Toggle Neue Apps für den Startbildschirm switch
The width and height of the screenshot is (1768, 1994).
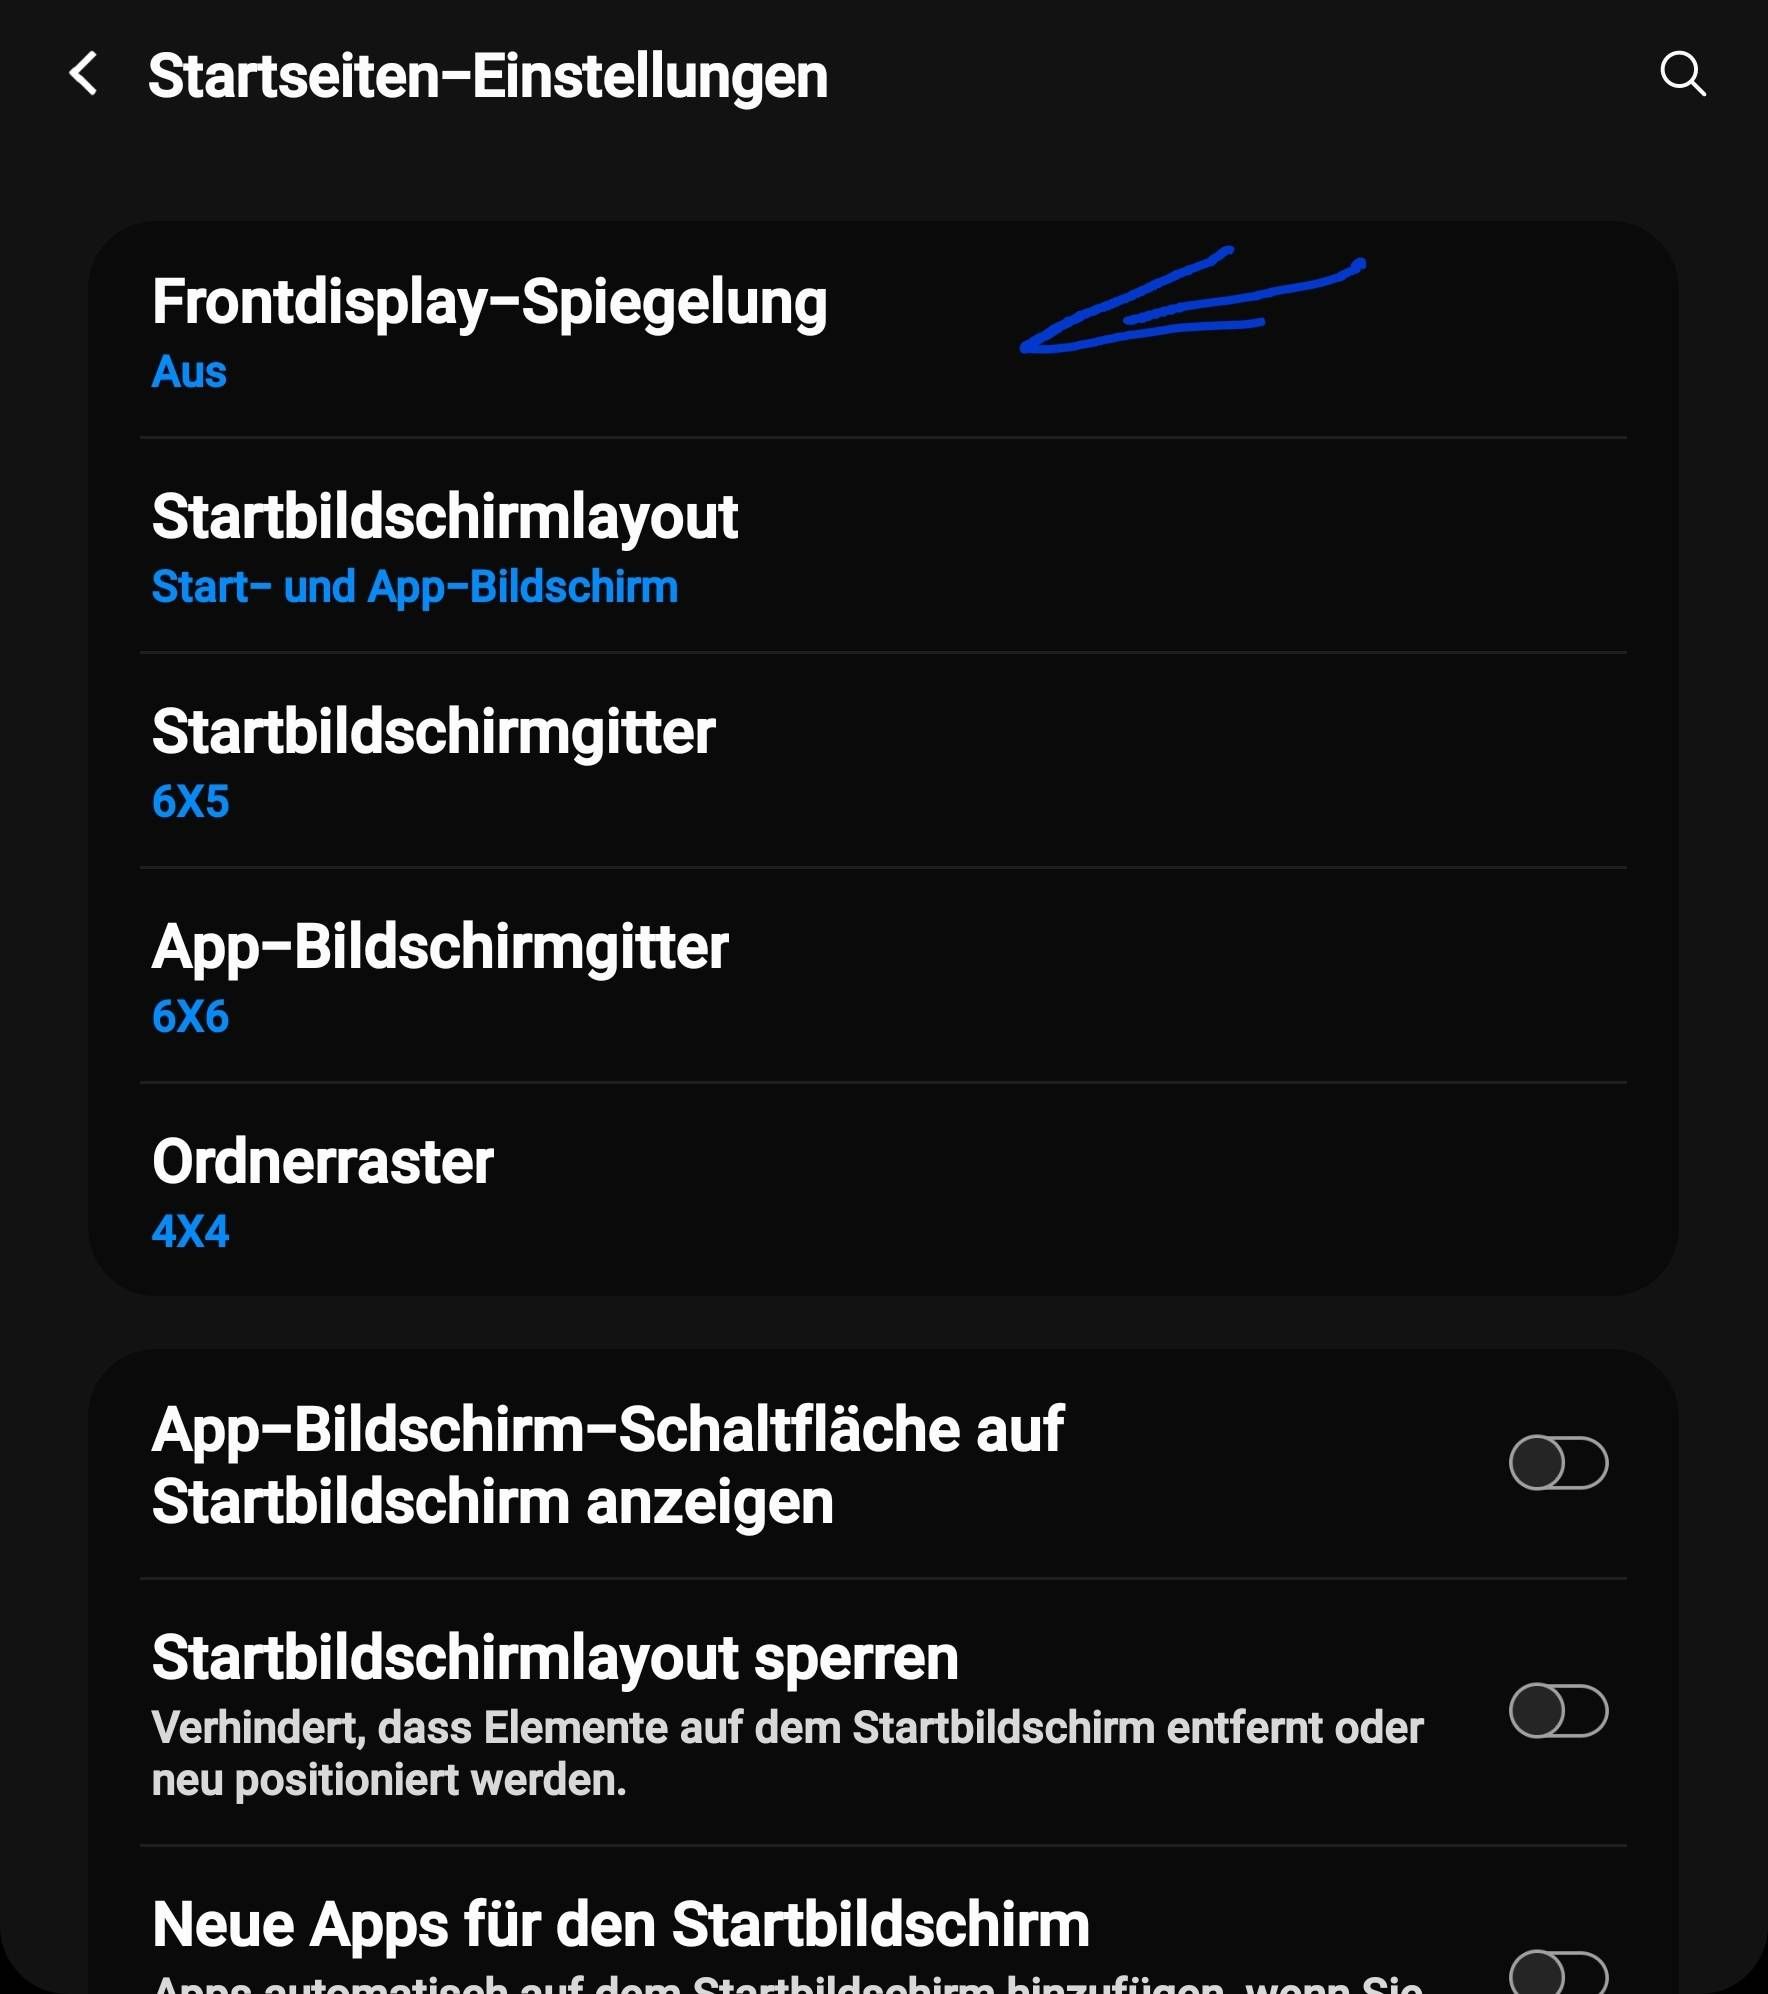tap(1558, 1972)
